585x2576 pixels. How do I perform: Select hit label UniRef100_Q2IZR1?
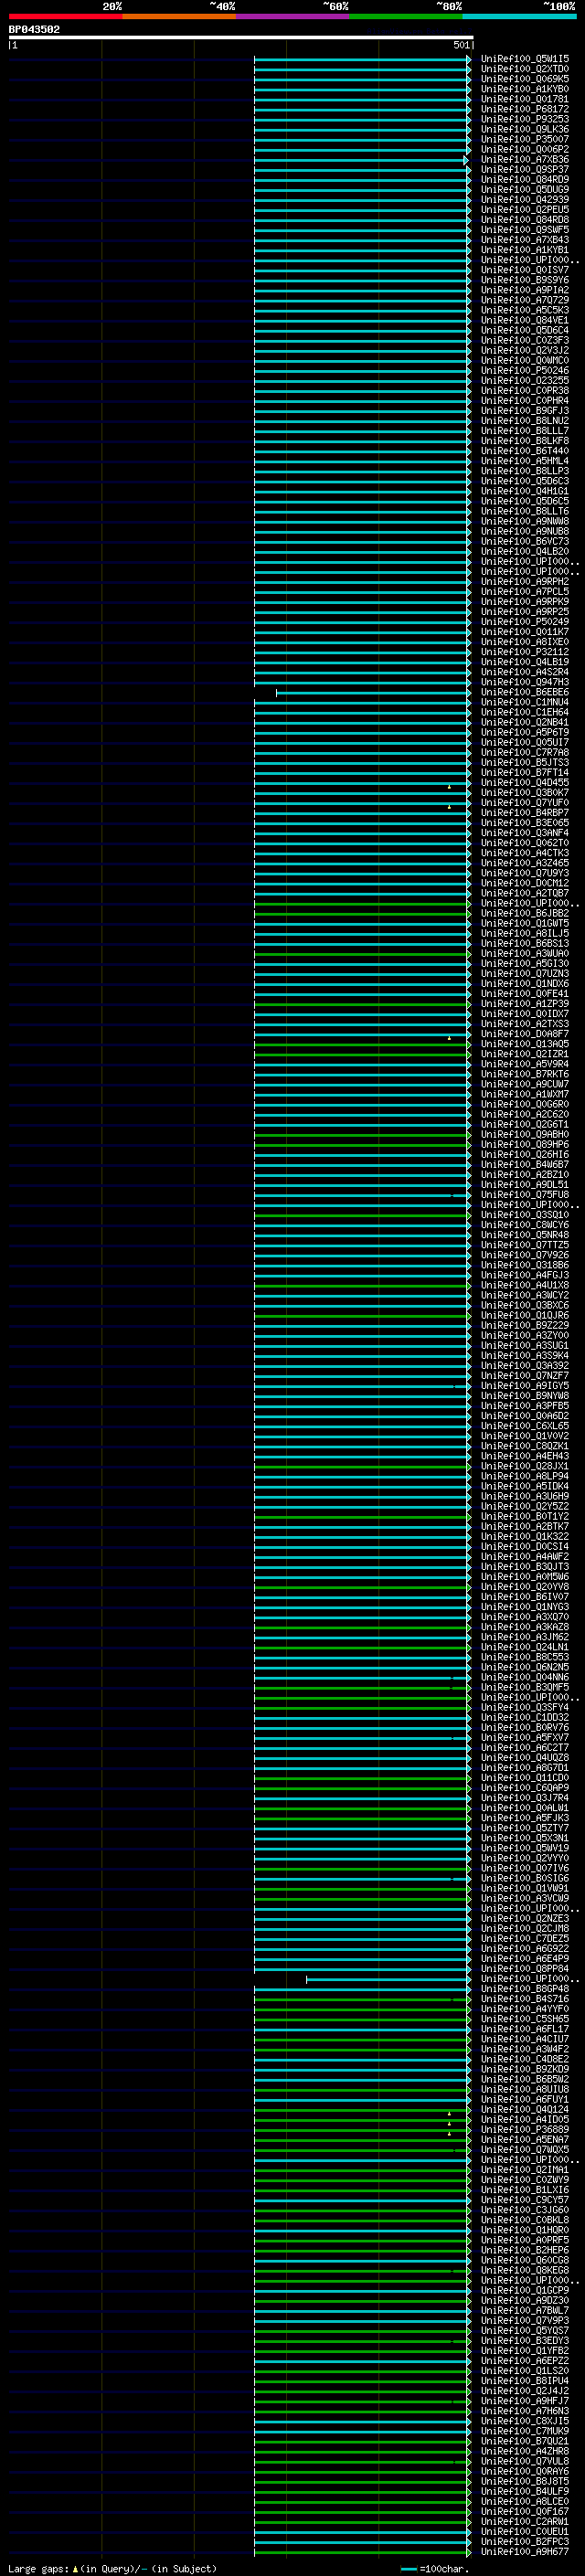pos(525,1054)
